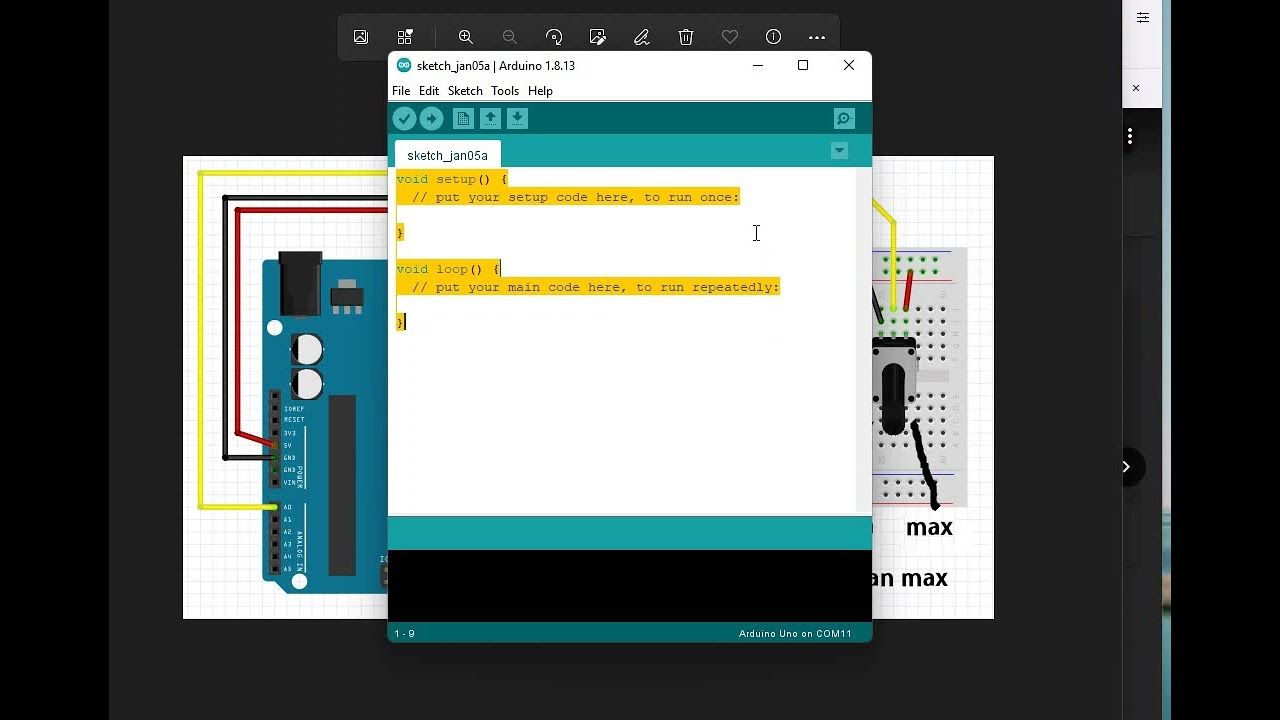Delete the photo with the trash icon
This screenshot has height=720, width=1280.
(686, 37)
